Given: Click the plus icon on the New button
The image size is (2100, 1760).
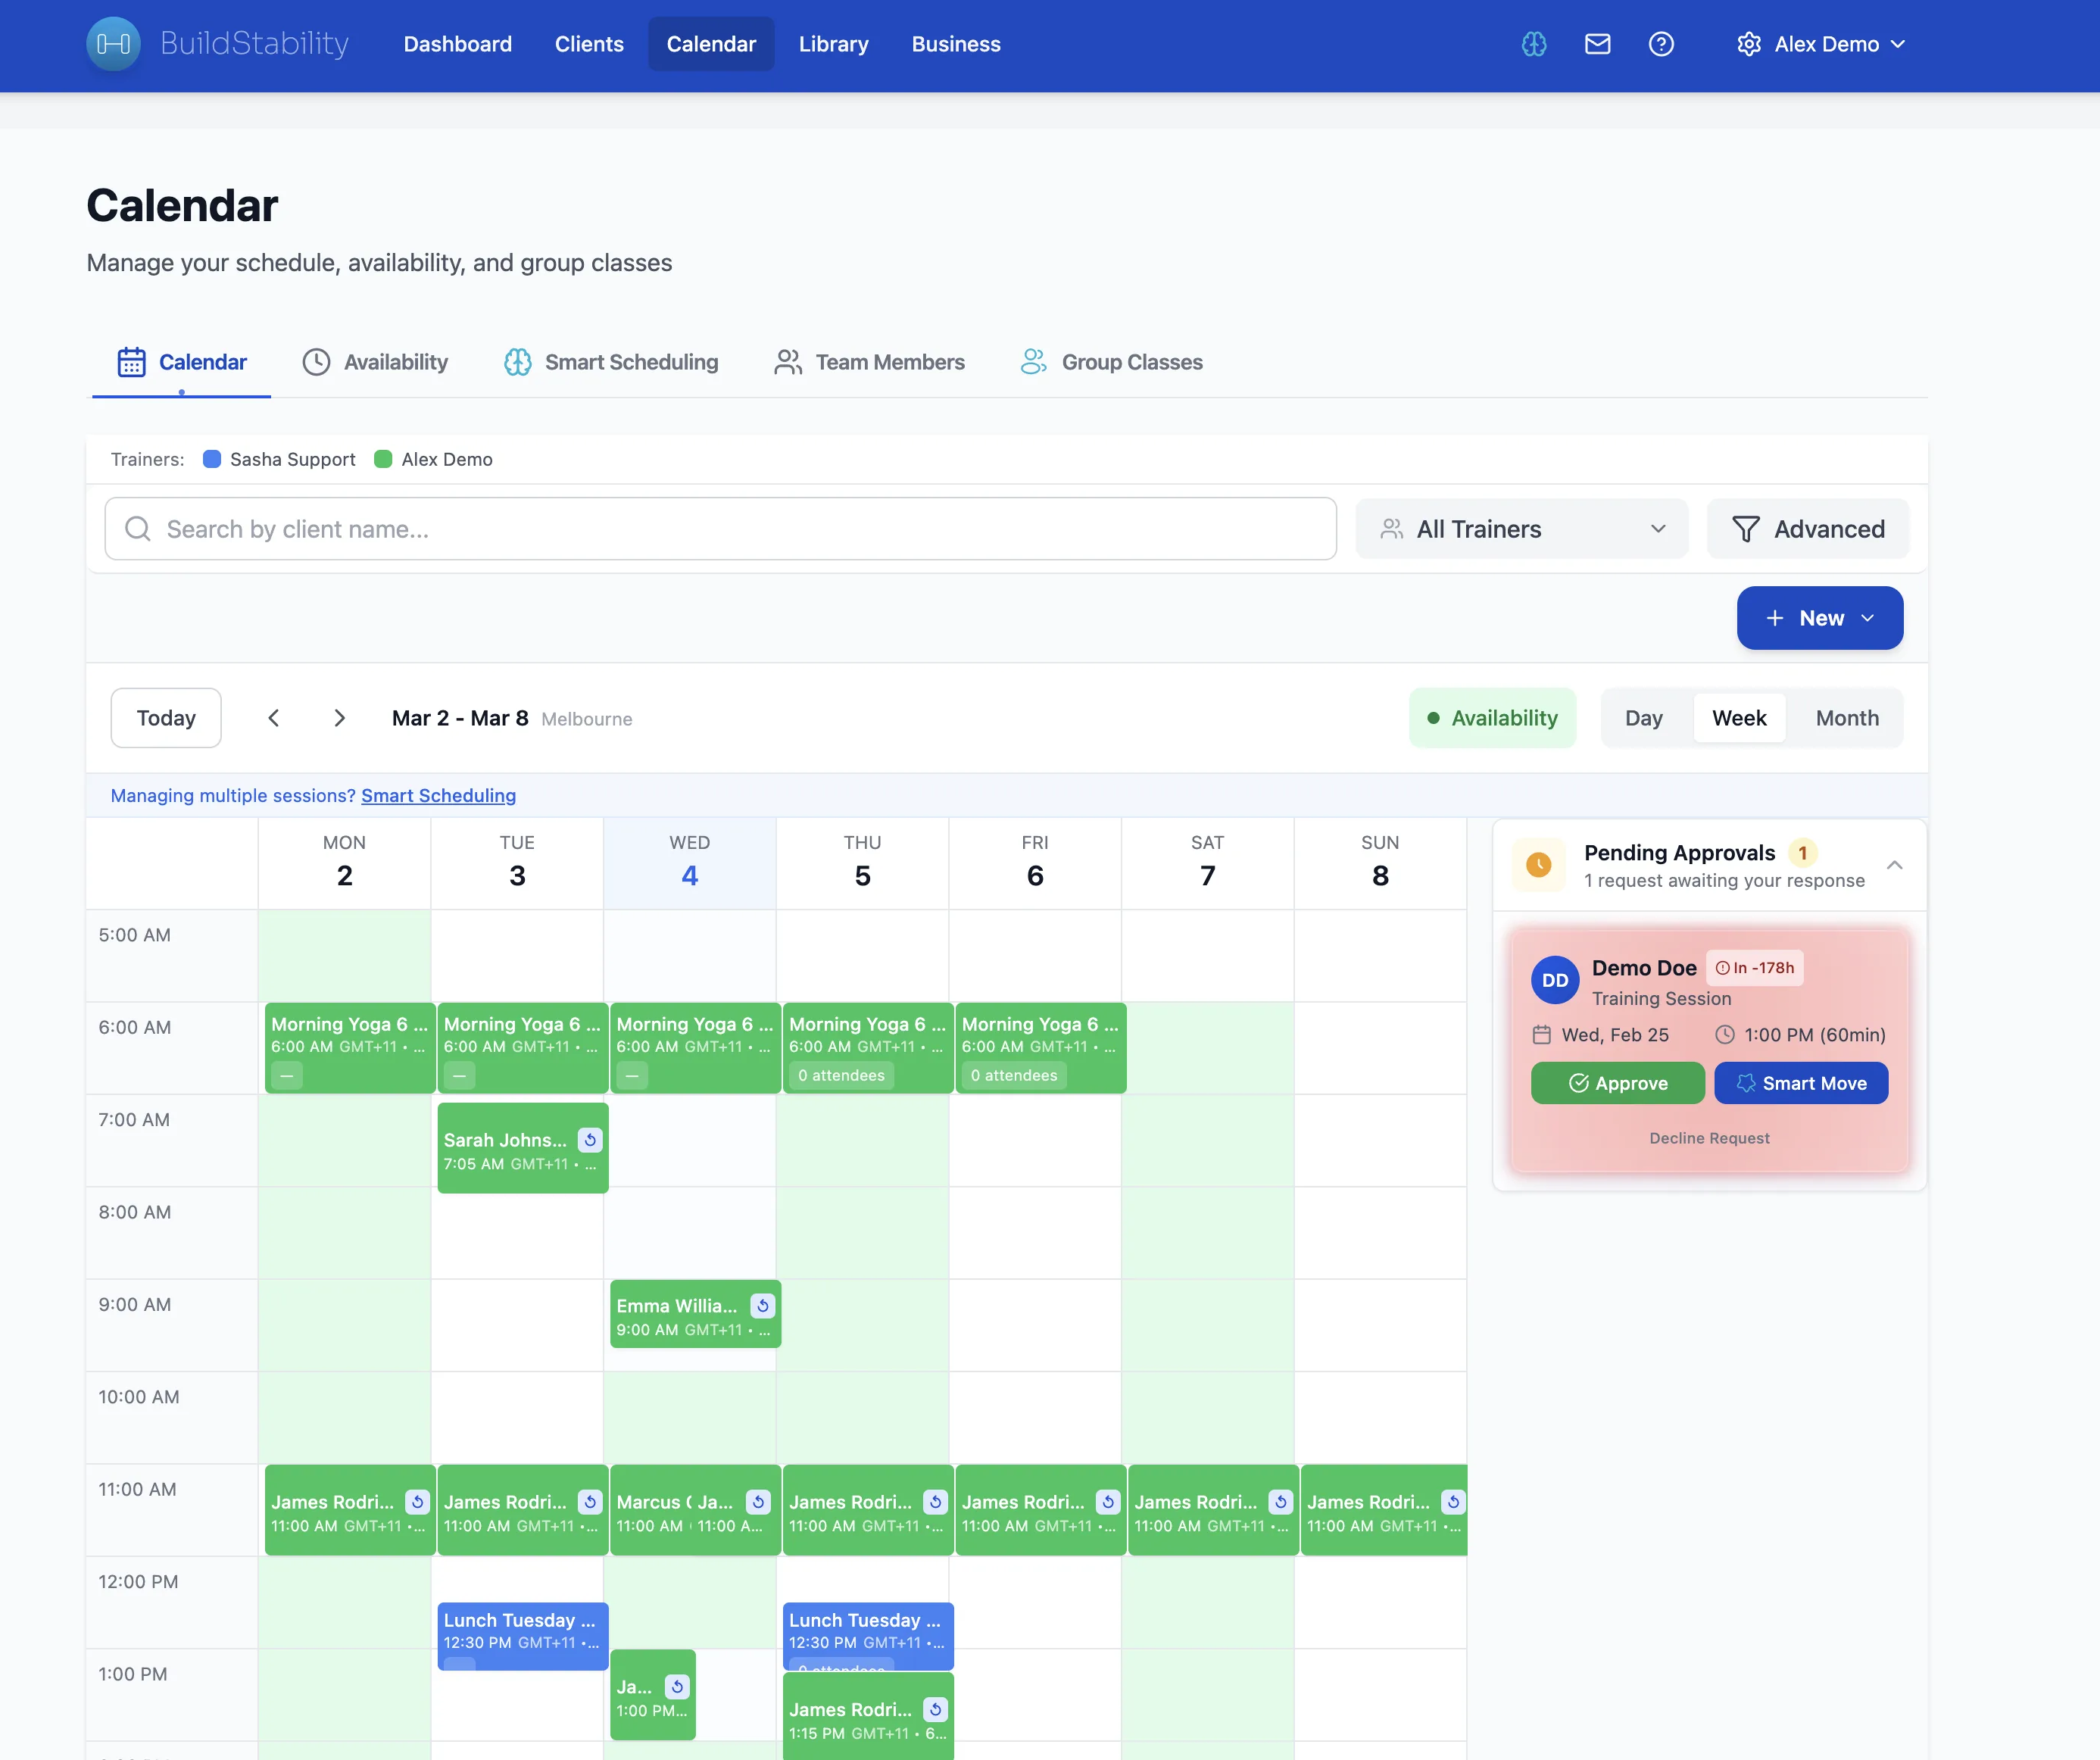Looking at the screenshot, I should pyautogui.click(x=1774, y=618).
